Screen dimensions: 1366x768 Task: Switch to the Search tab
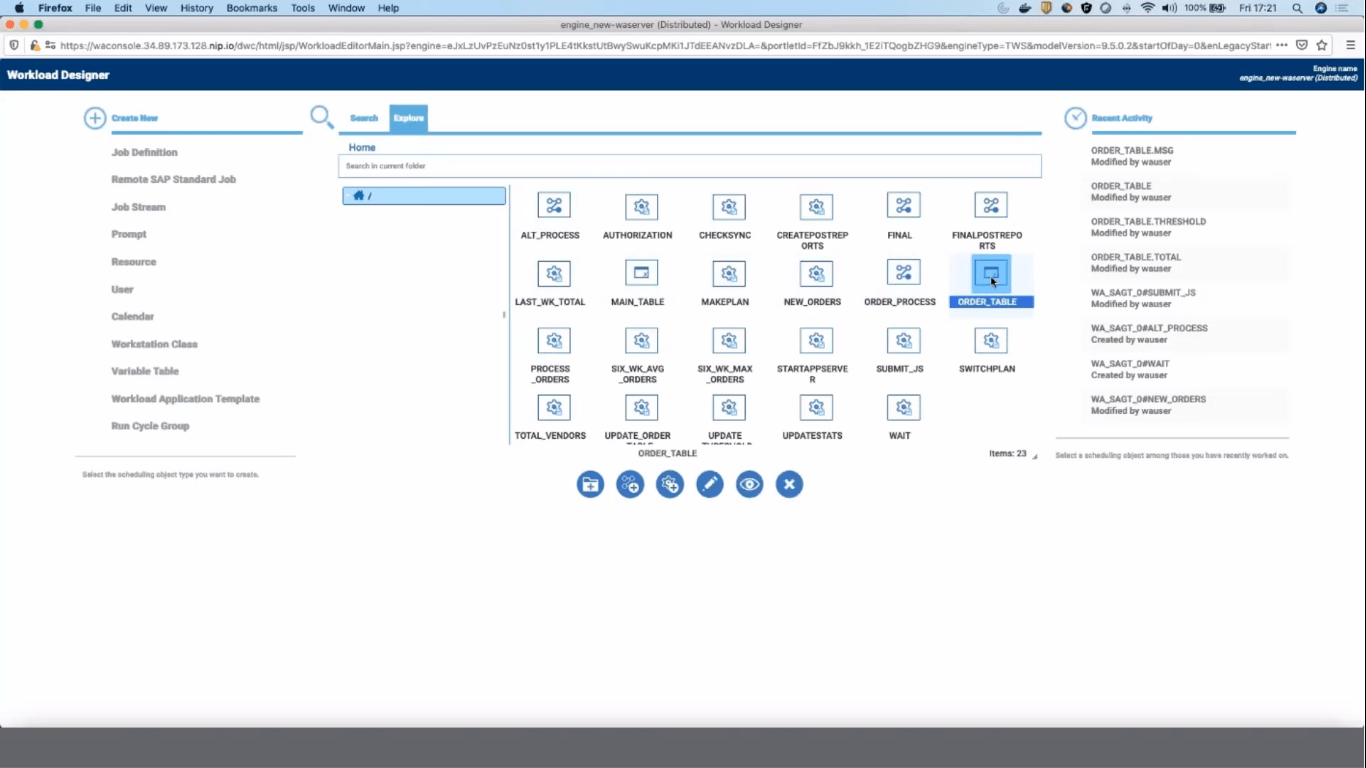coord(364,118)
